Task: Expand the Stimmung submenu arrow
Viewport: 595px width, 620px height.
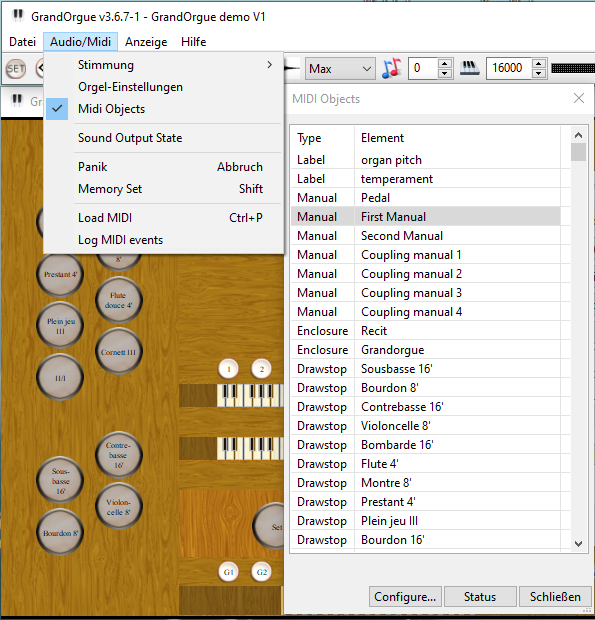Action: tap(270, 64)
